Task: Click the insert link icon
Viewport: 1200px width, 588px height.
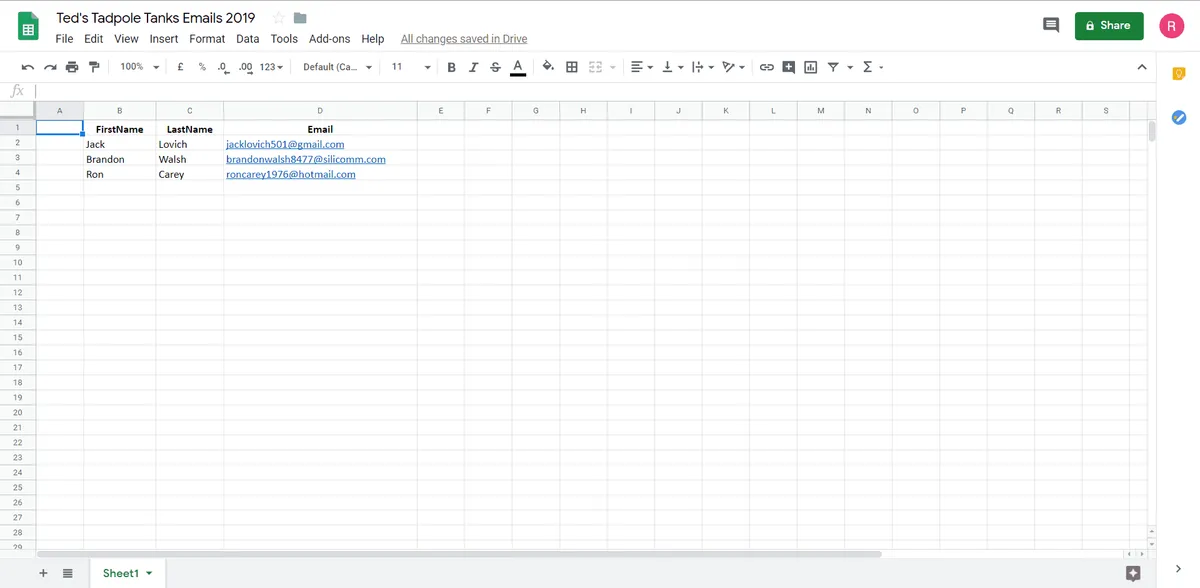Action: 767,67
